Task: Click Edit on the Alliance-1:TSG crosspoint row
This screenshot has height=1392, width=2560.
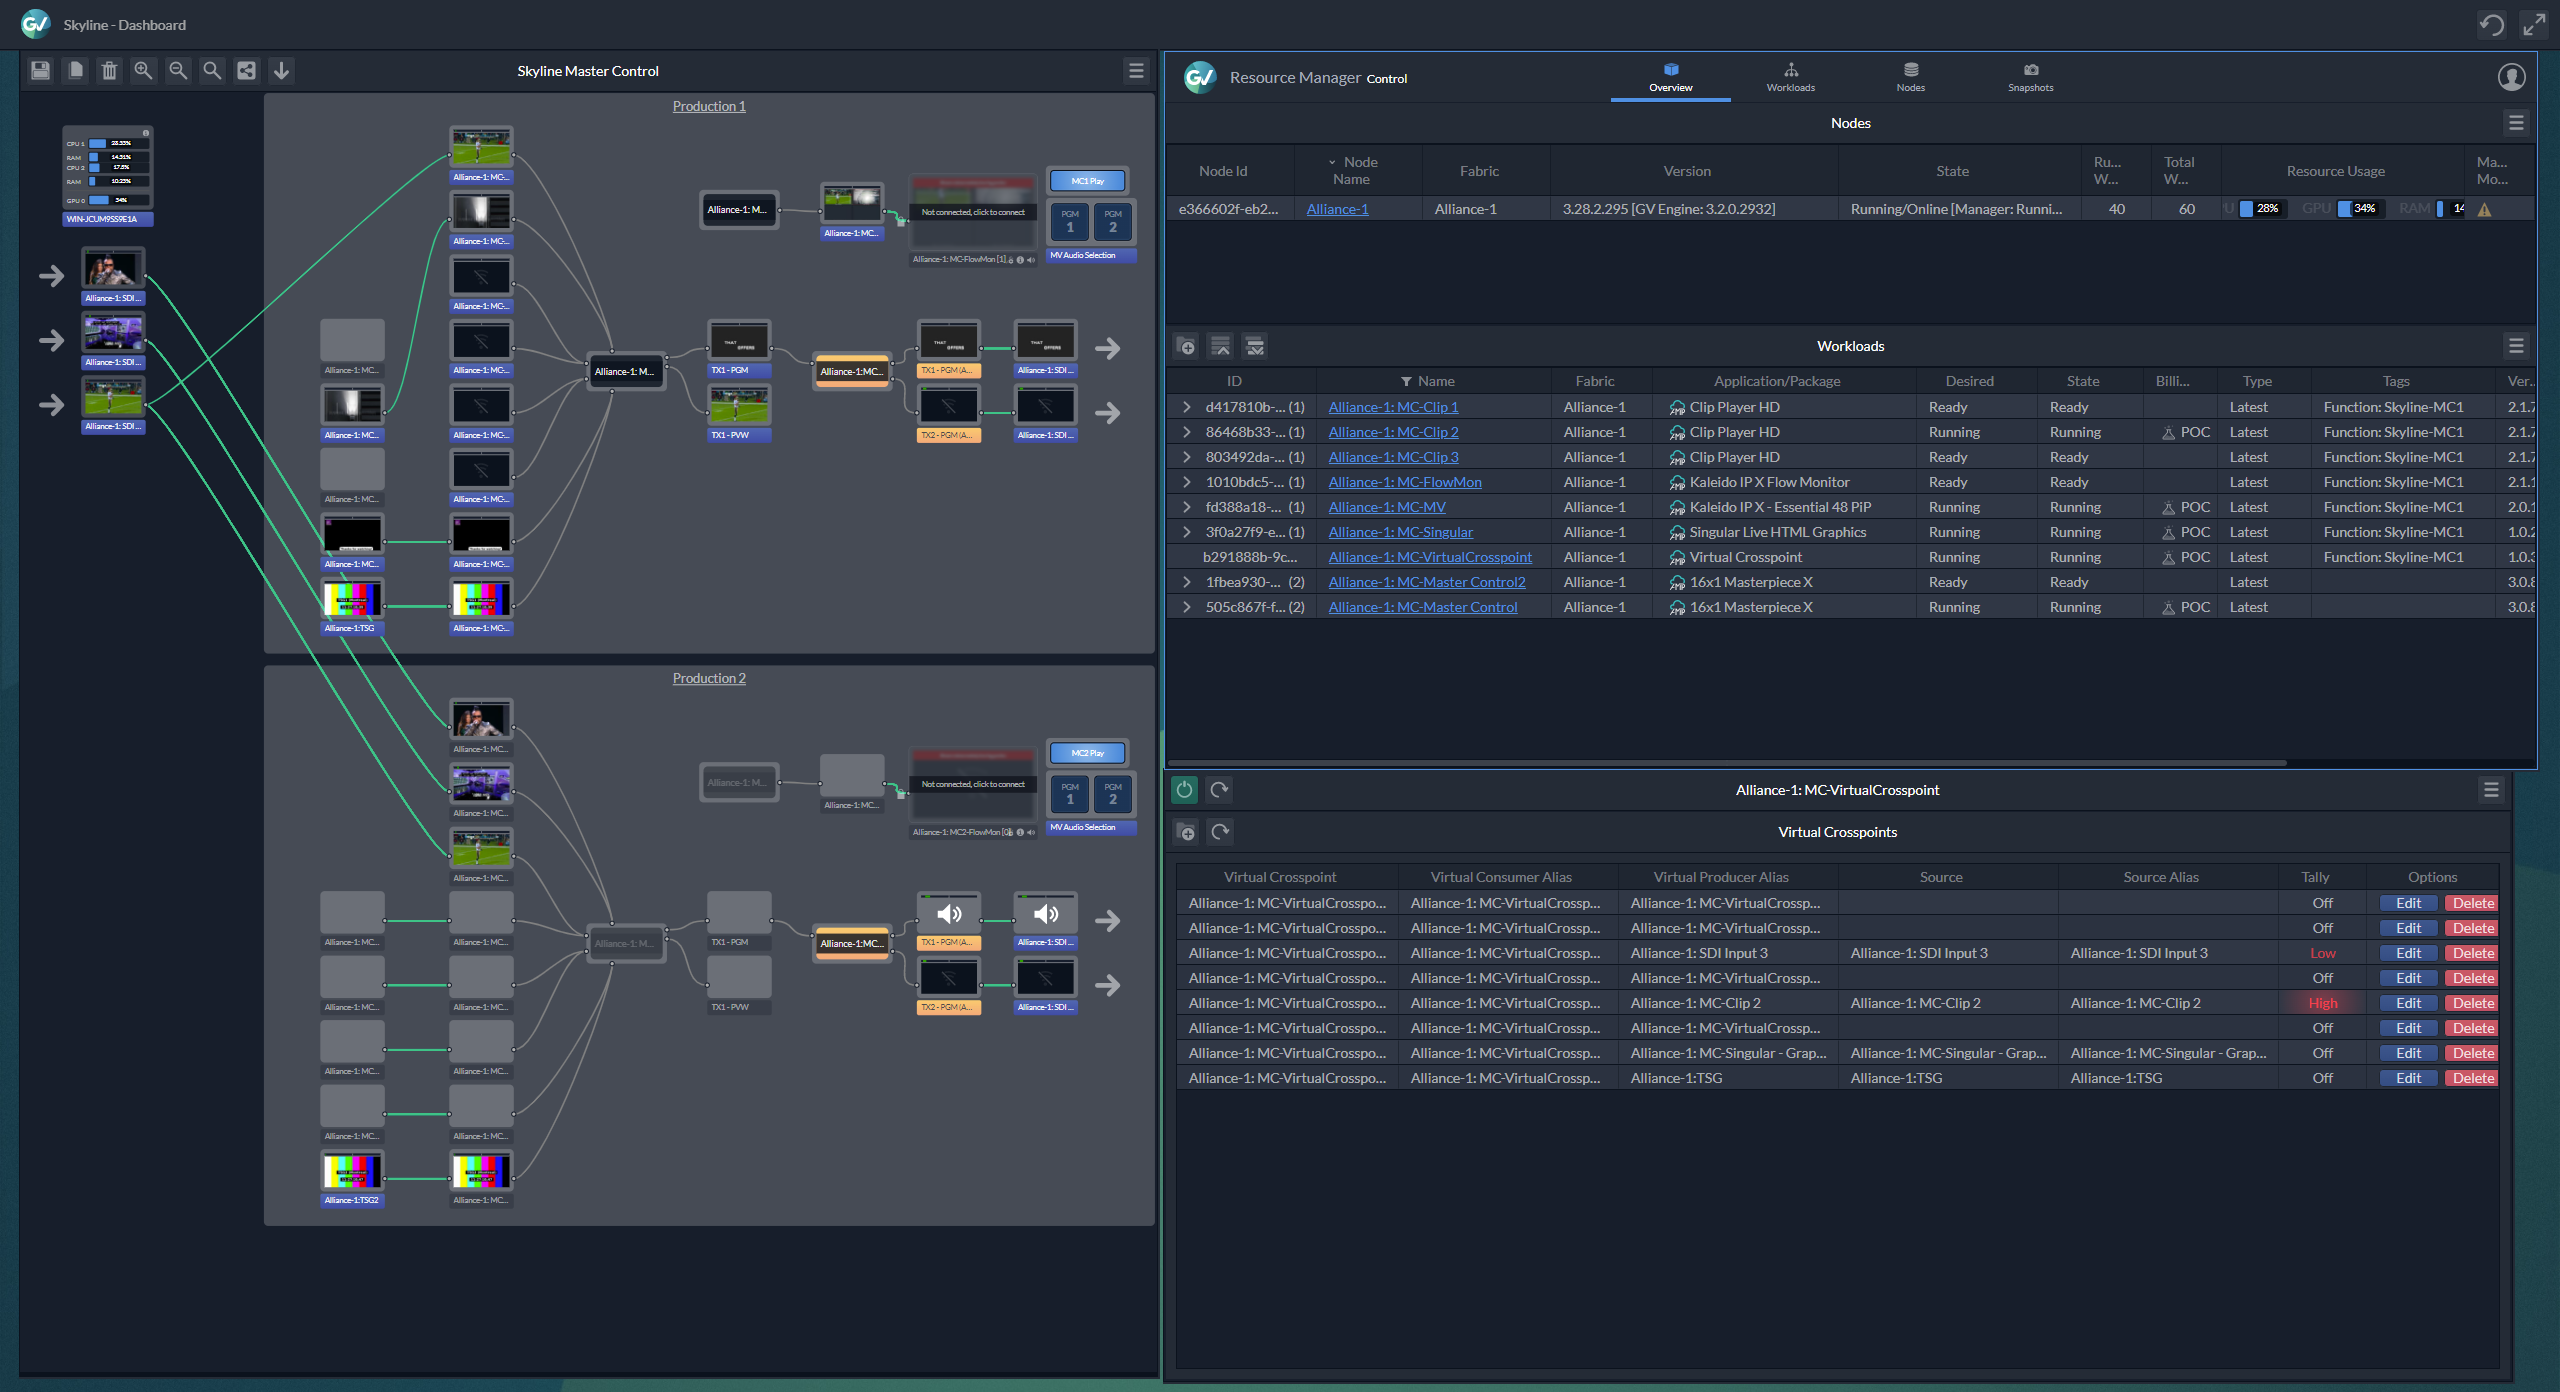Action: pyautogui.click(x=2408, y=1078)
